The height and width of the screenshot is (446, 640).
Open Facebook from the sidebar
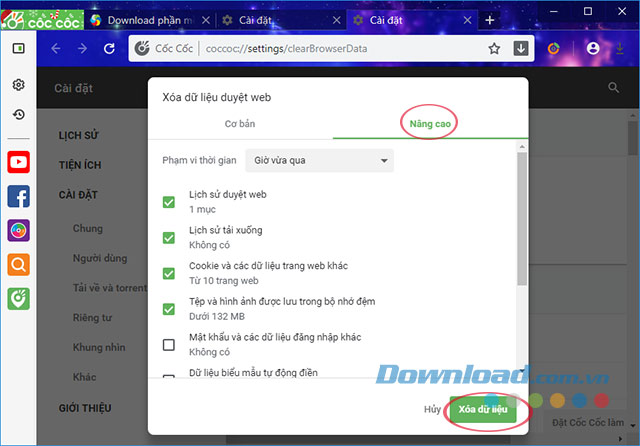[x=18, y=196]
